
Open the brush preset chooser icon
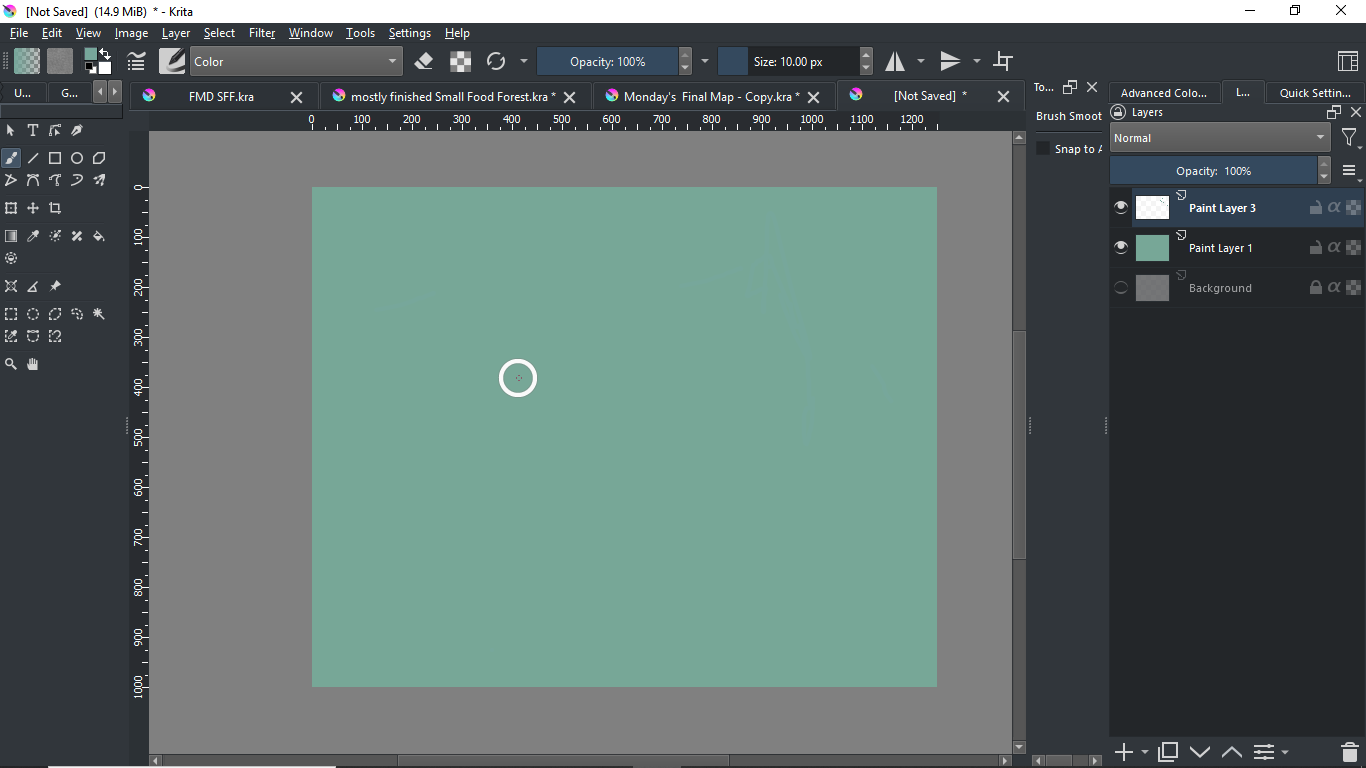172,61
